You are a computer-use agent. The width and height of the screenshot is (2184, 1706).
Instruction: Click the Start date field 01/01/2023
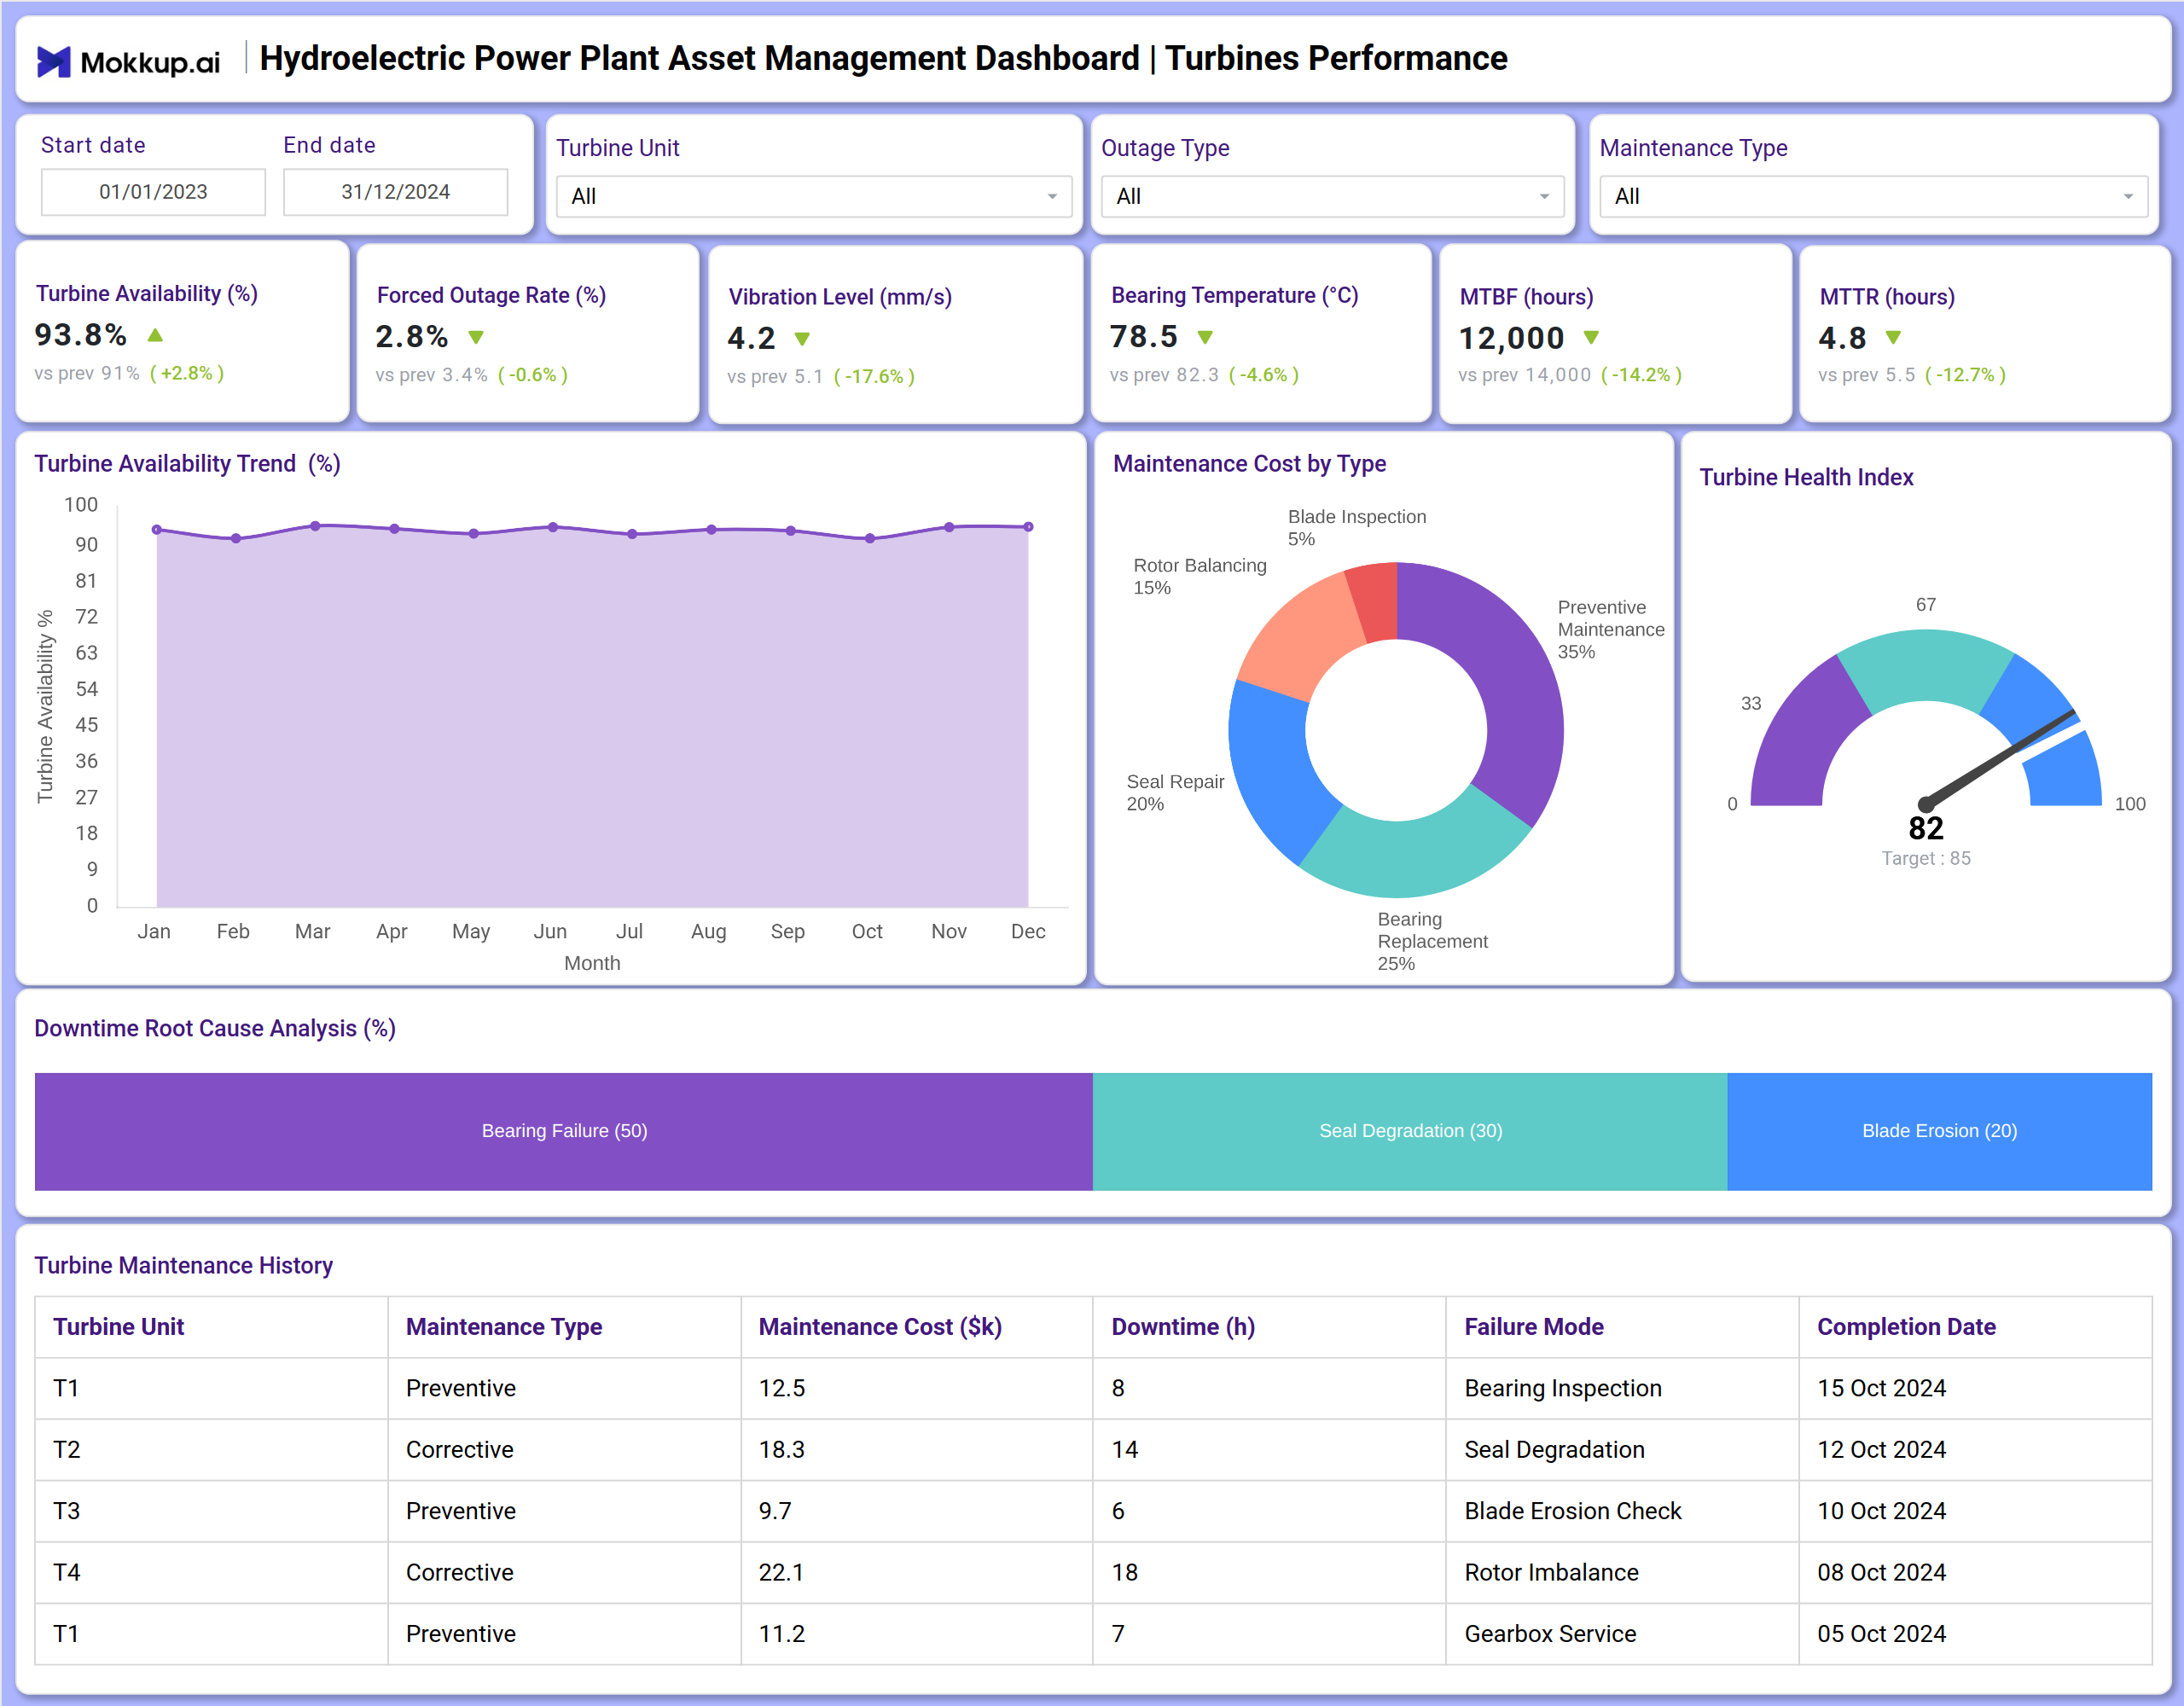pos(153,192)
